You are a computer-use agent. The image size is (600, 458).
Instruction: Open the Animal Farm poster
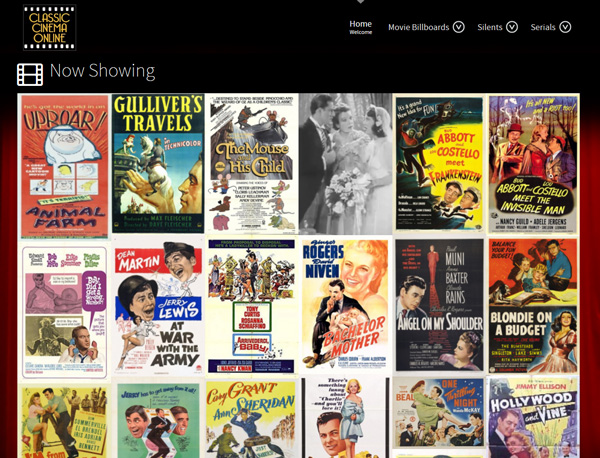(x=65, y=166)
